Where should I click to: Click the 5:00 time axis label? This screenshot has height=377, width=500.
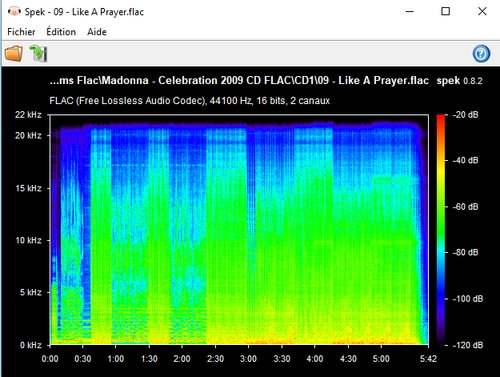381,359
